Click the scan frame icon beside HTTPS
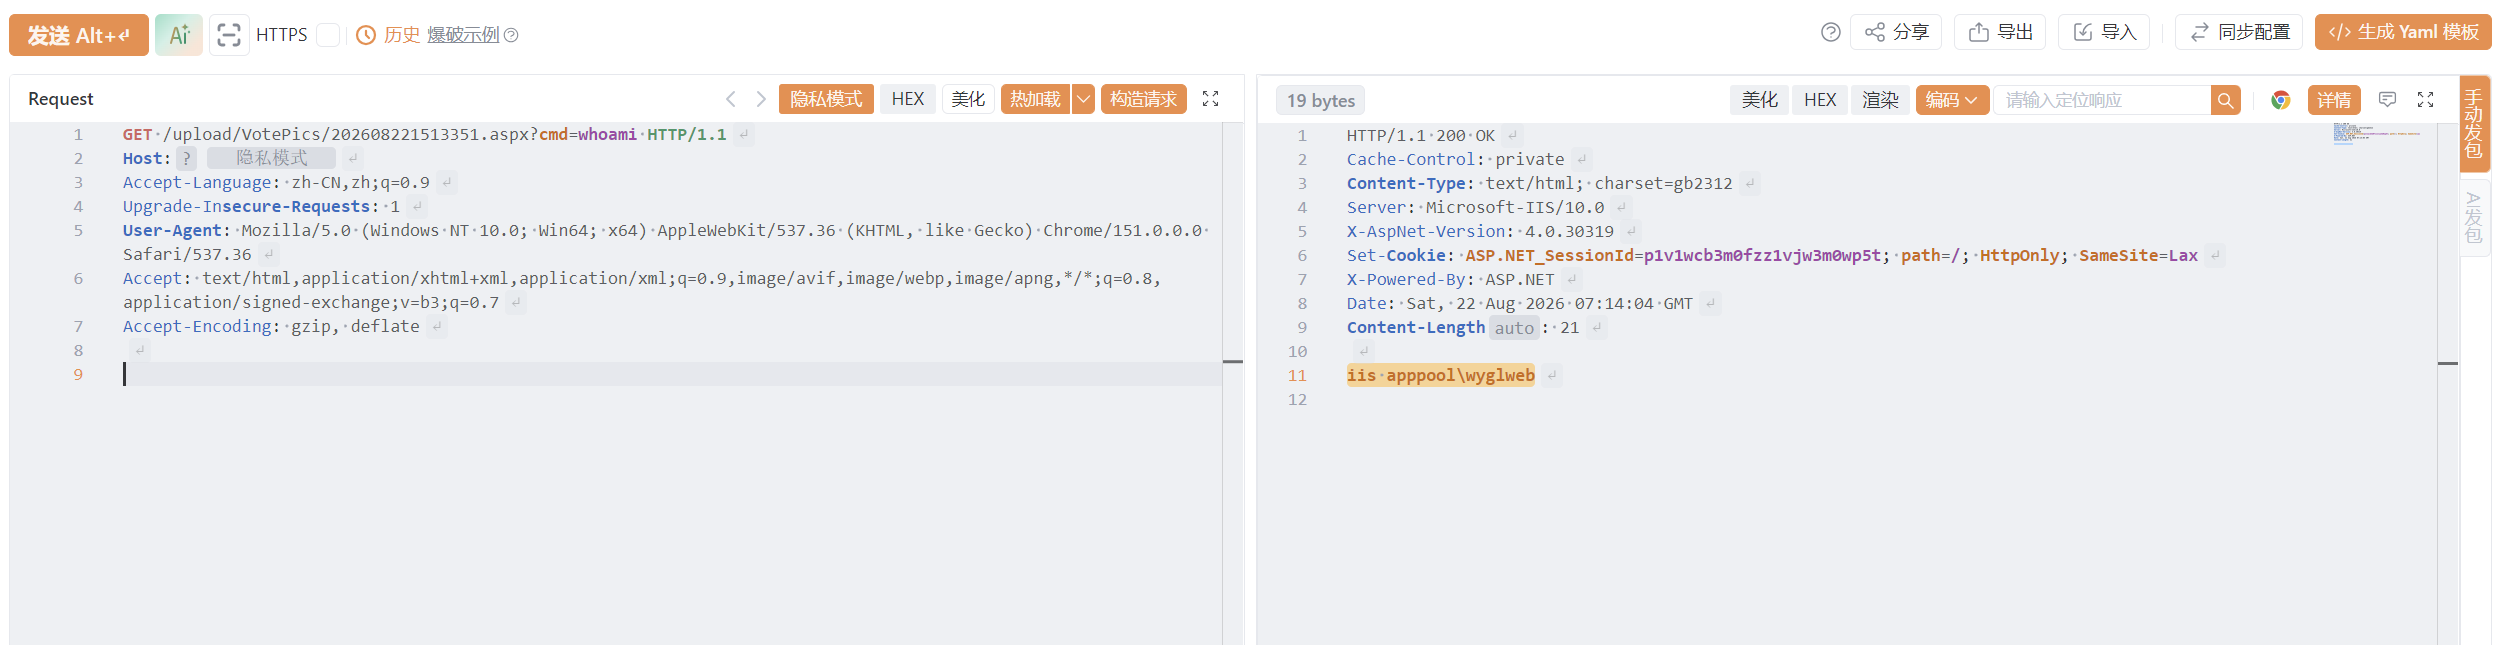 coord(229,35)
